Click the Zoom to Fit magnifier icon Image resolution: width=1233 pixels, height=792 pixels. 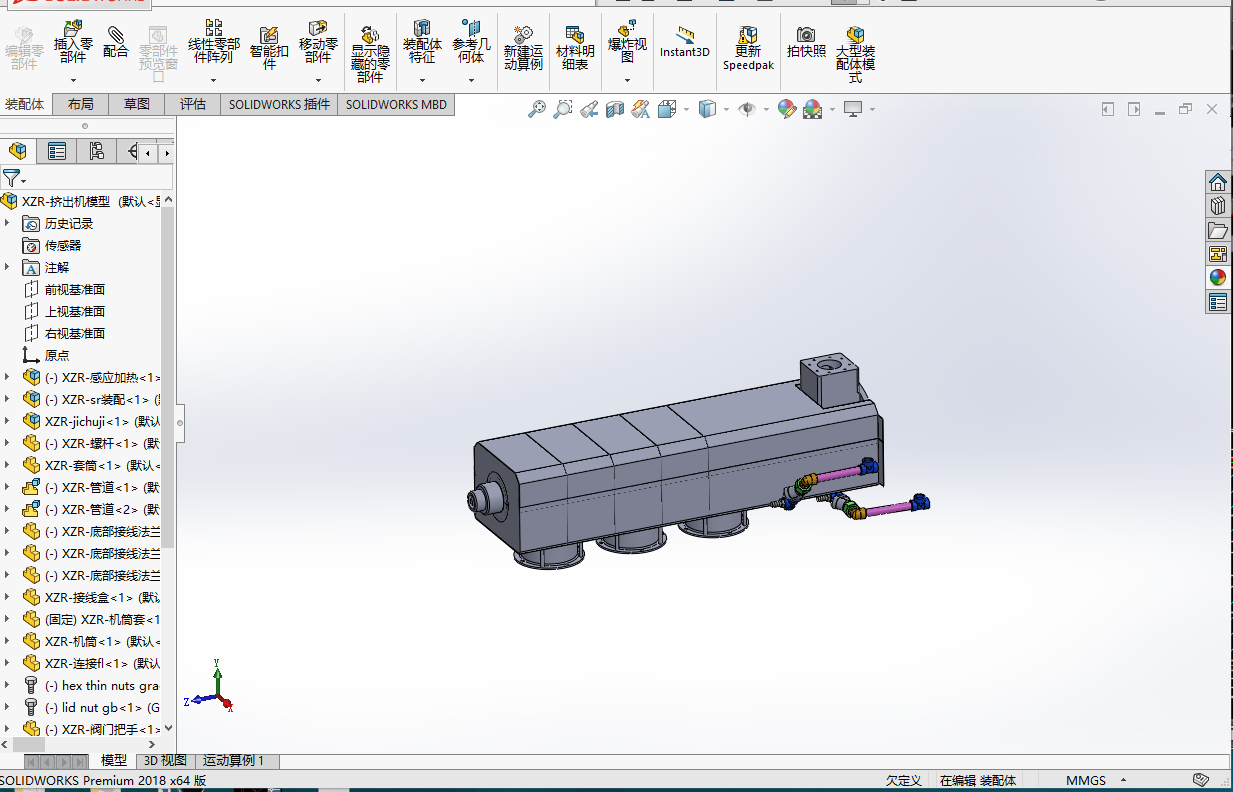pos(537,109)
